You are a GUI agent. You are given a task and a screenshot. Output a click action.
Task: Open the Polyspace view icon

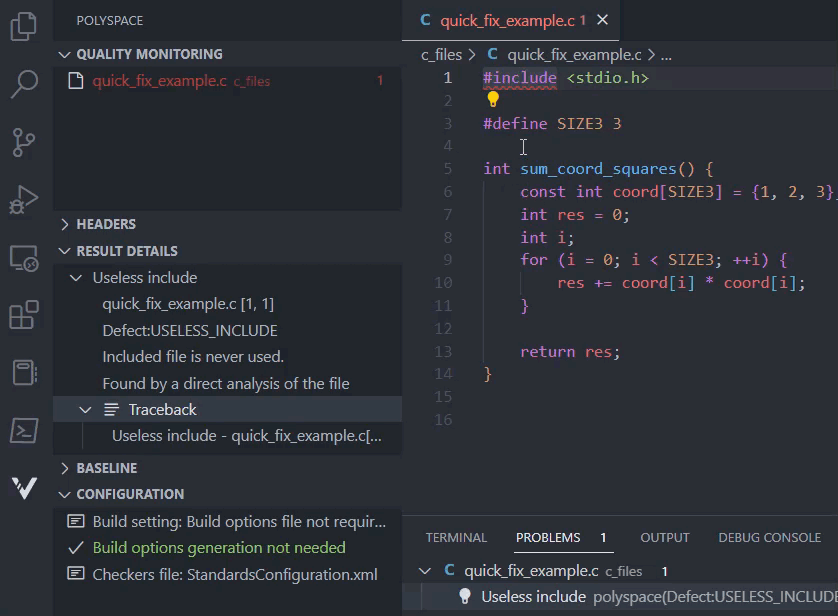pyautogui.click(x=24, y=487)
